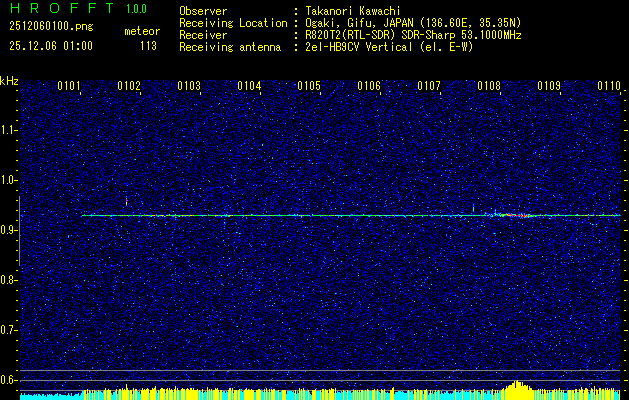Click the 0.7 kHz axis label

8,330
